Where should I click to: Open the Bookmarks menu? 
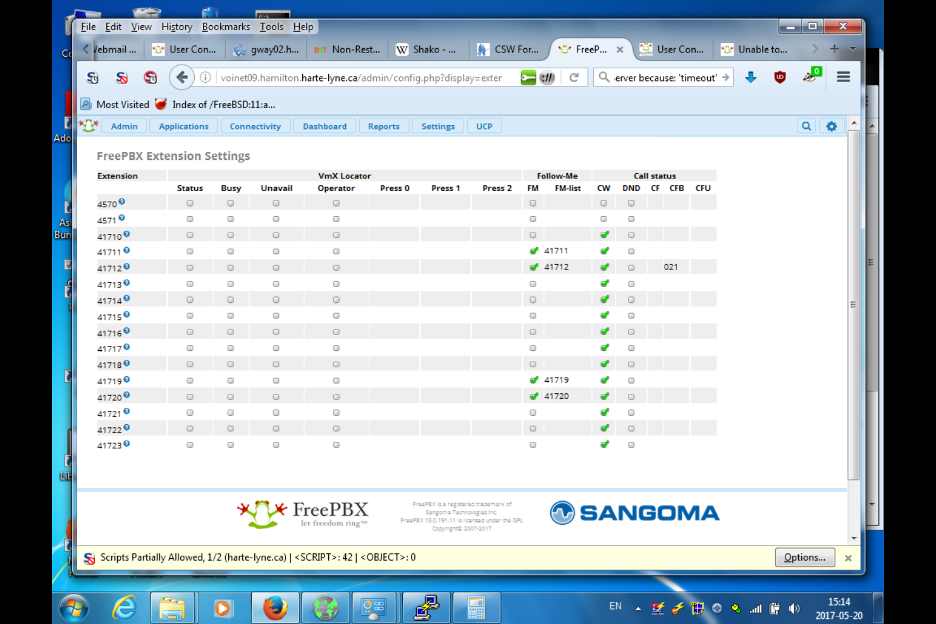coord(227,26)
